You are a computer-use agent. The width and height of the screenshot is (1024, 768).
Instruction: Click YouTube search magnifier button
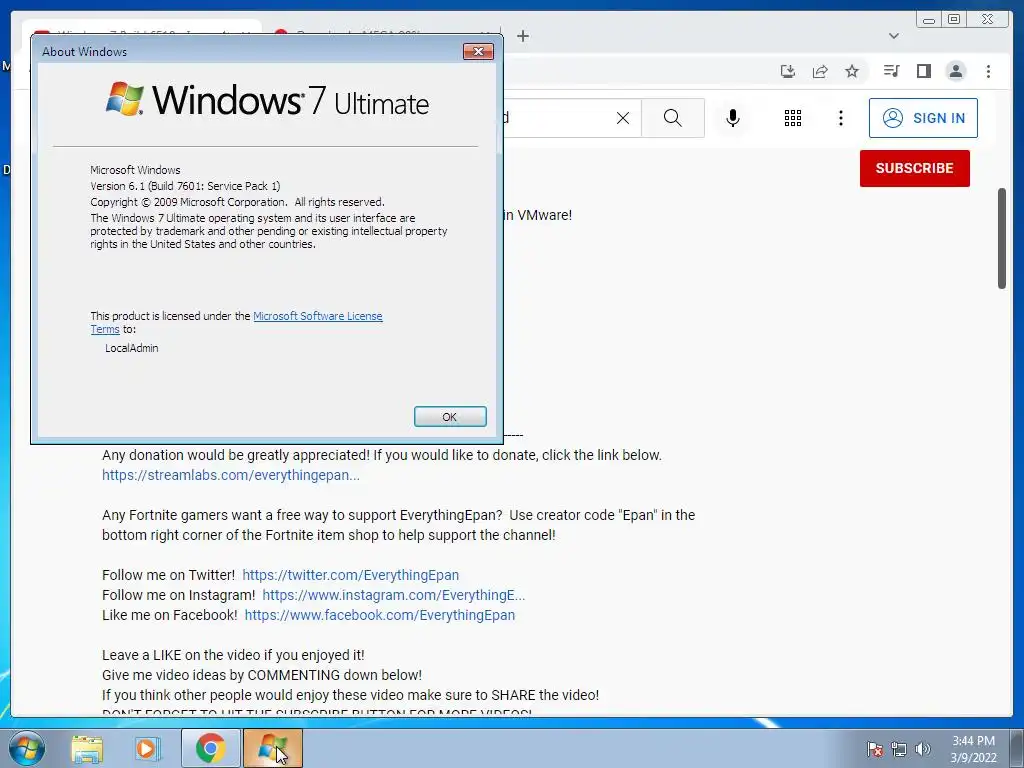coord(673,118)
